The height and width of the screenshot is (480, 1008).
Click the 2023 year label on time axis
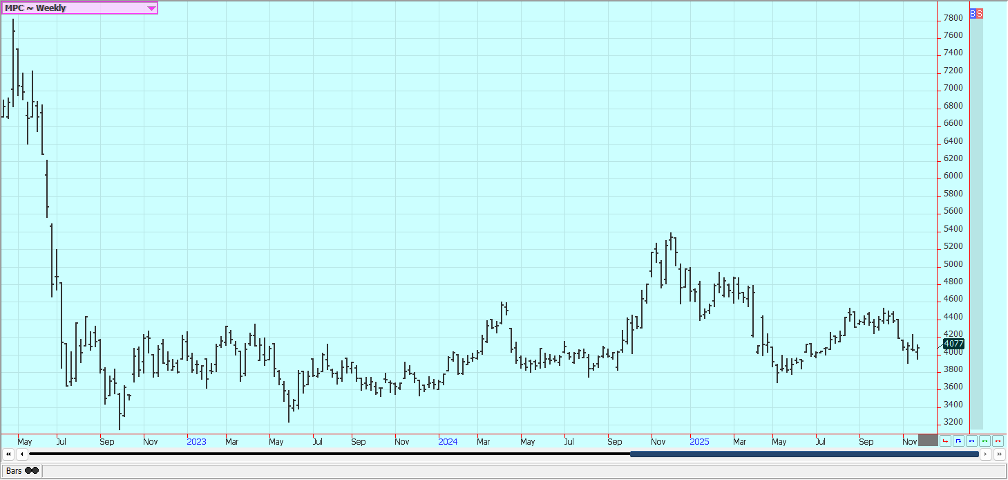click(x=196, y=440)
